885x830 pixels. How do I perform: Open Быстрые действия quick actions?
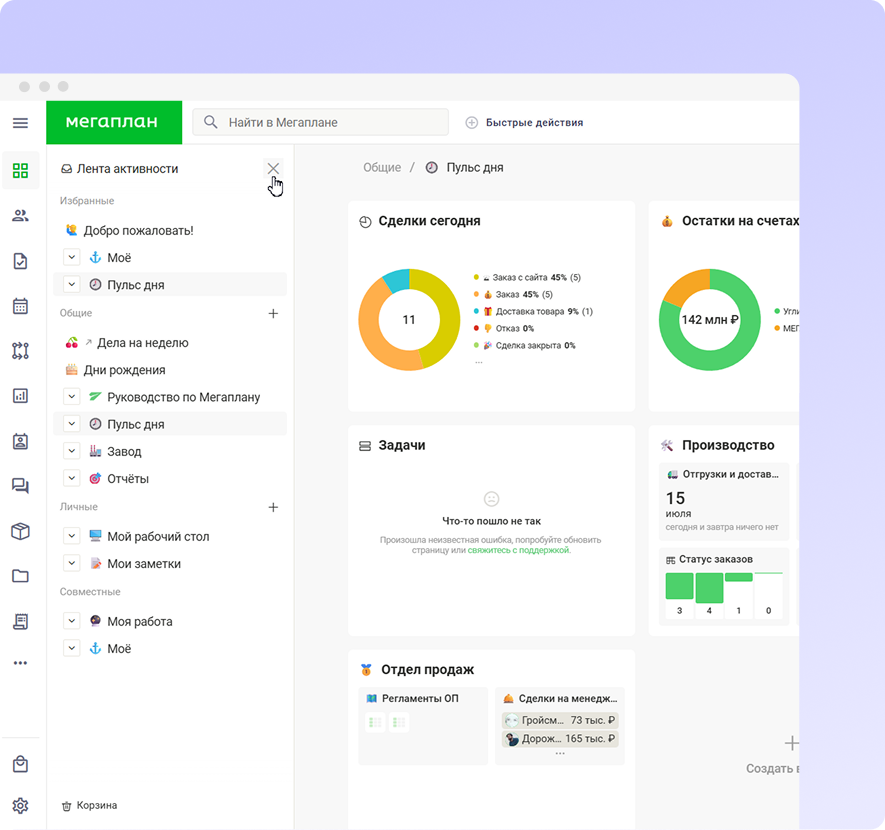pos(524,122)
